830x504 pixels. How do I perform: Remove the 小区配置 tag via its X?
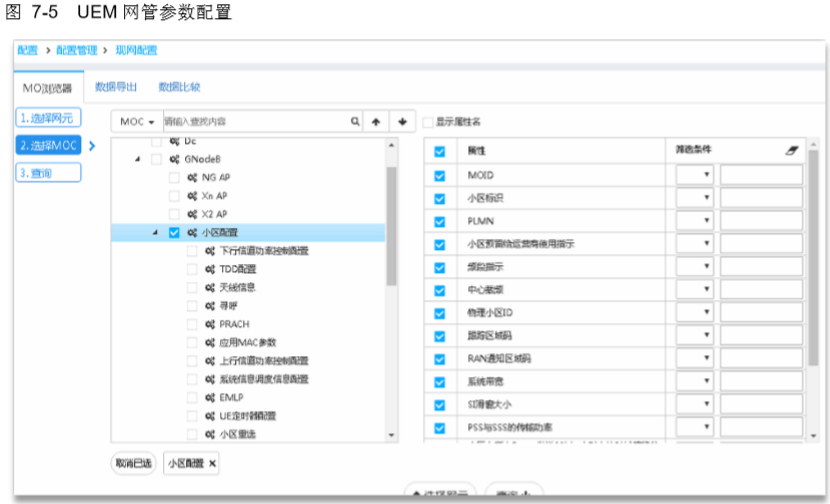click(x=212, y=464)
